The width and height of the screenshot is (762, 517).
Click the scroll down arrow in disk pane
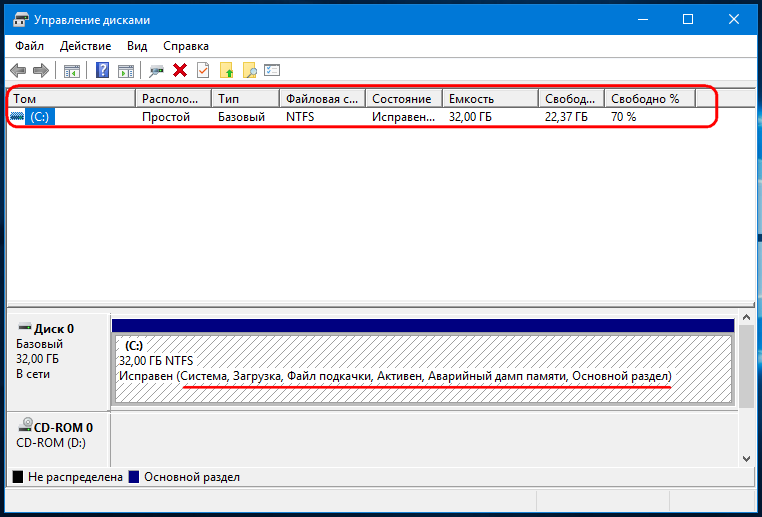pos(746,459)
